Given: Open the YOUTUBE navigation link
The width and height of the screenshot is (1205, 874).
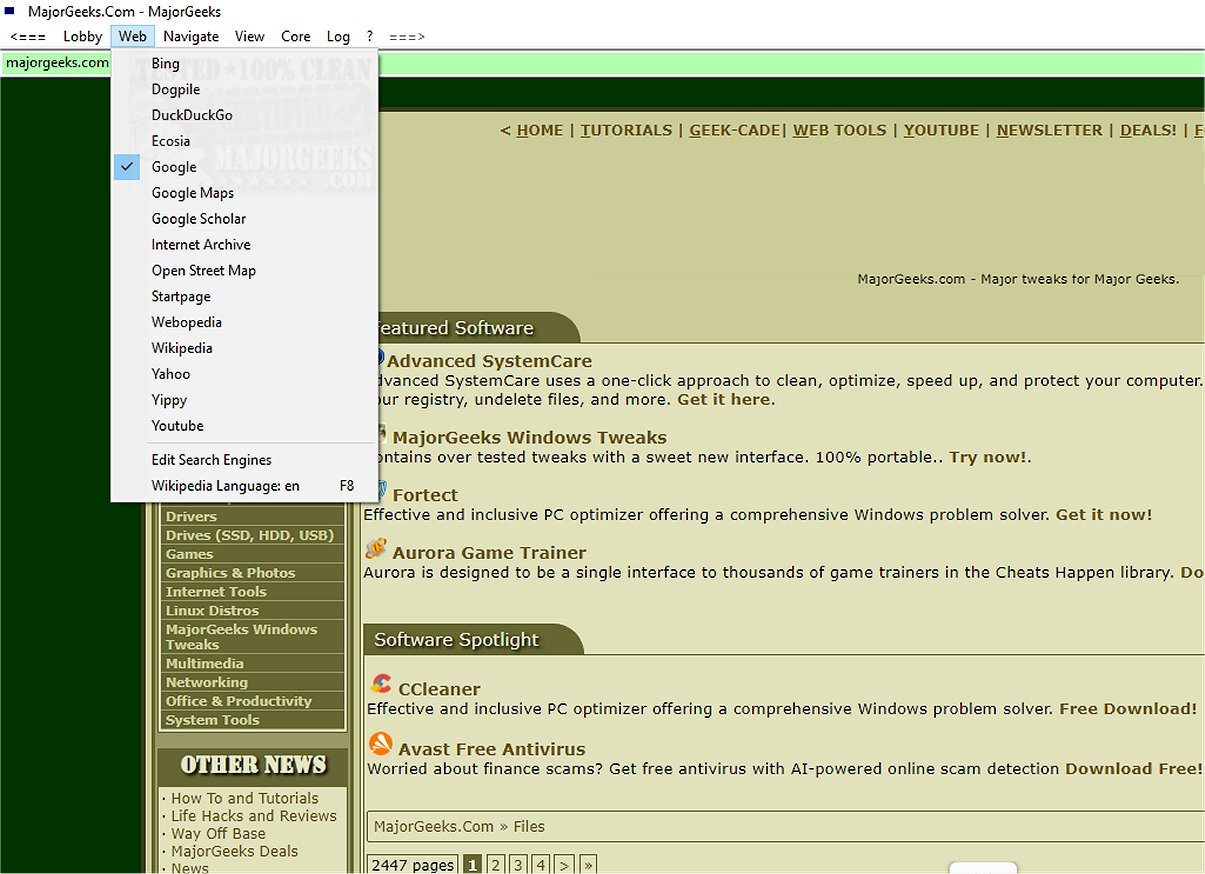Looking at the screenshot, I should [x=942, y=130].
